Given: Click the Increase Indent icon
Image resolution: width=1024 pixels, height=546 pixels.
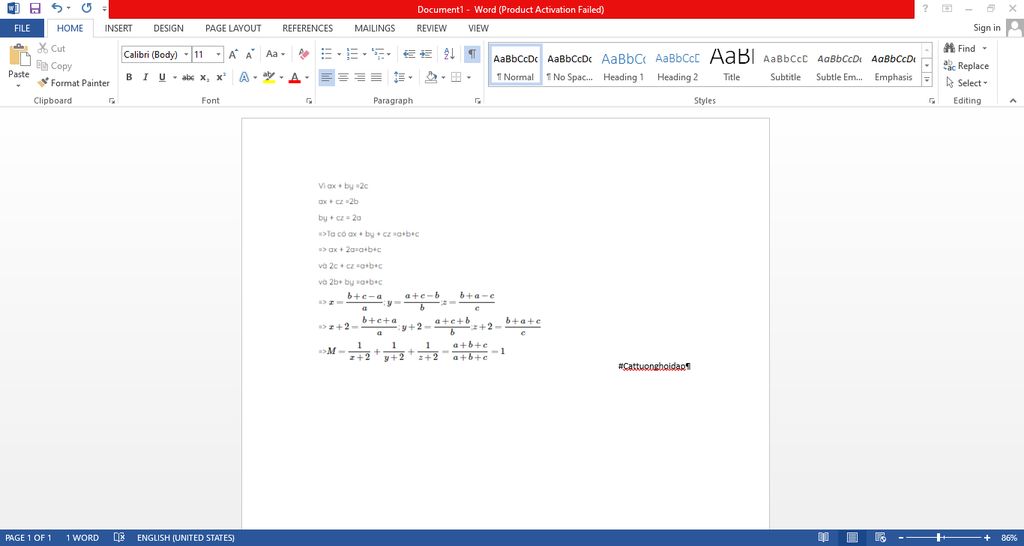Looking at the screenshot, I should click(426, 54).
